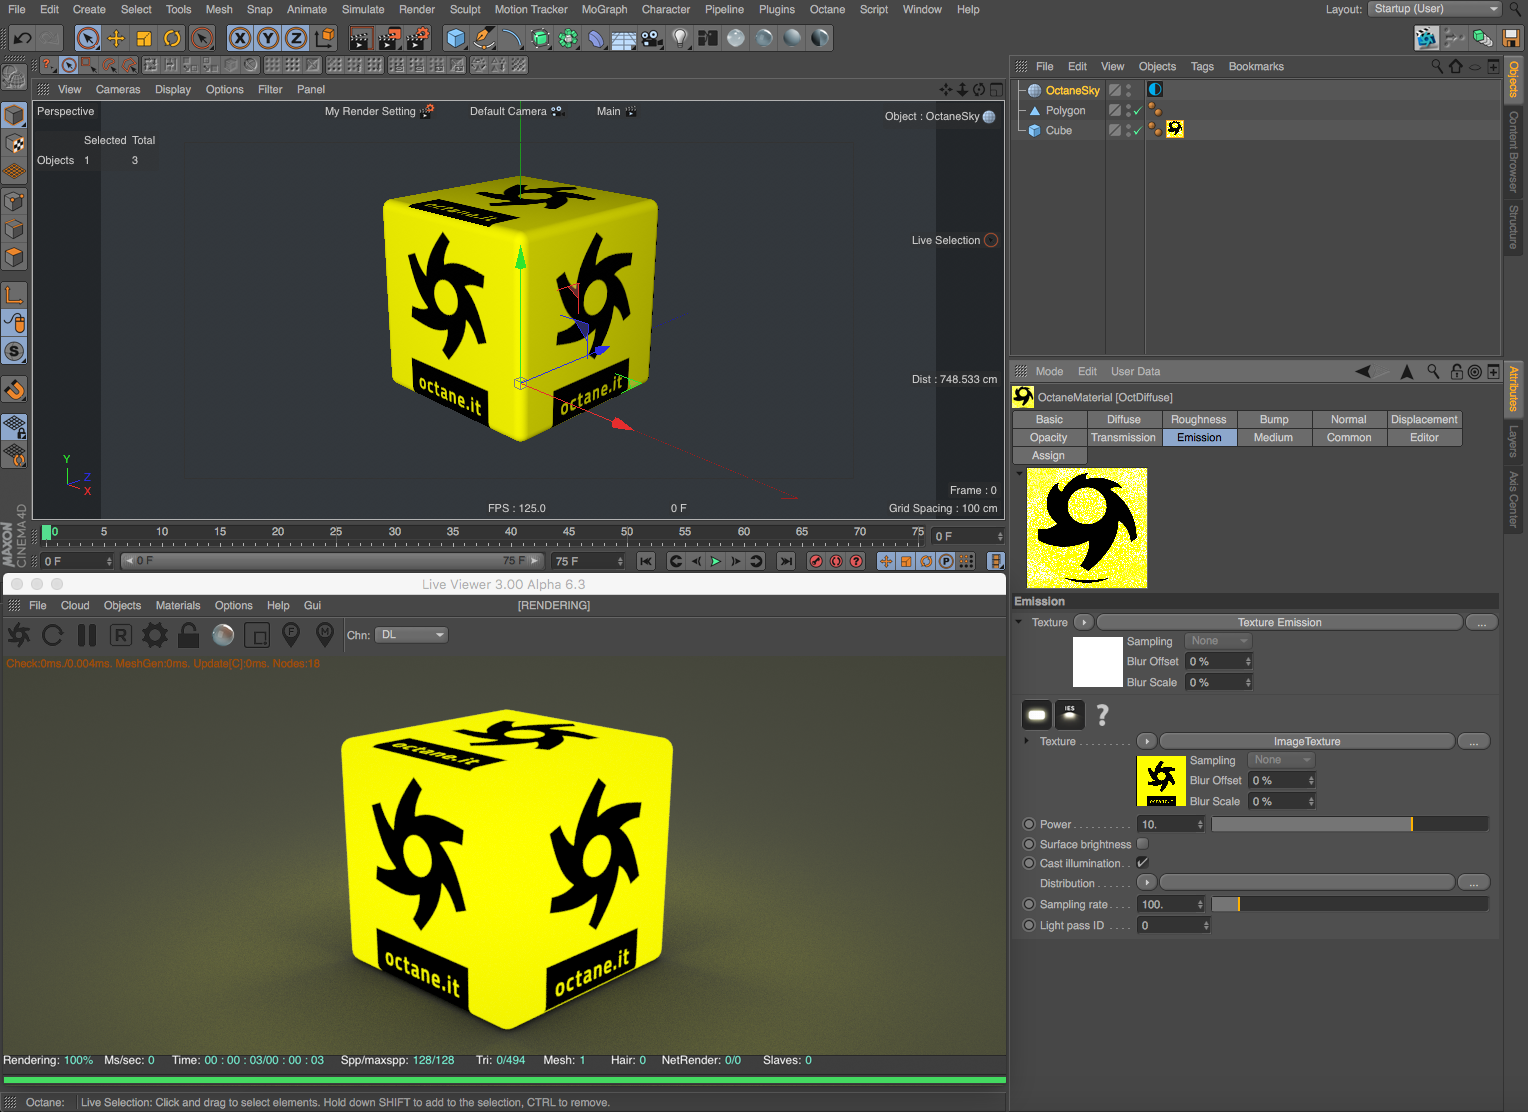The height and width of the screenshot is (1112, 1528).
Task: Expand the ImageTexture row triangle
Action: (1027, 741)
